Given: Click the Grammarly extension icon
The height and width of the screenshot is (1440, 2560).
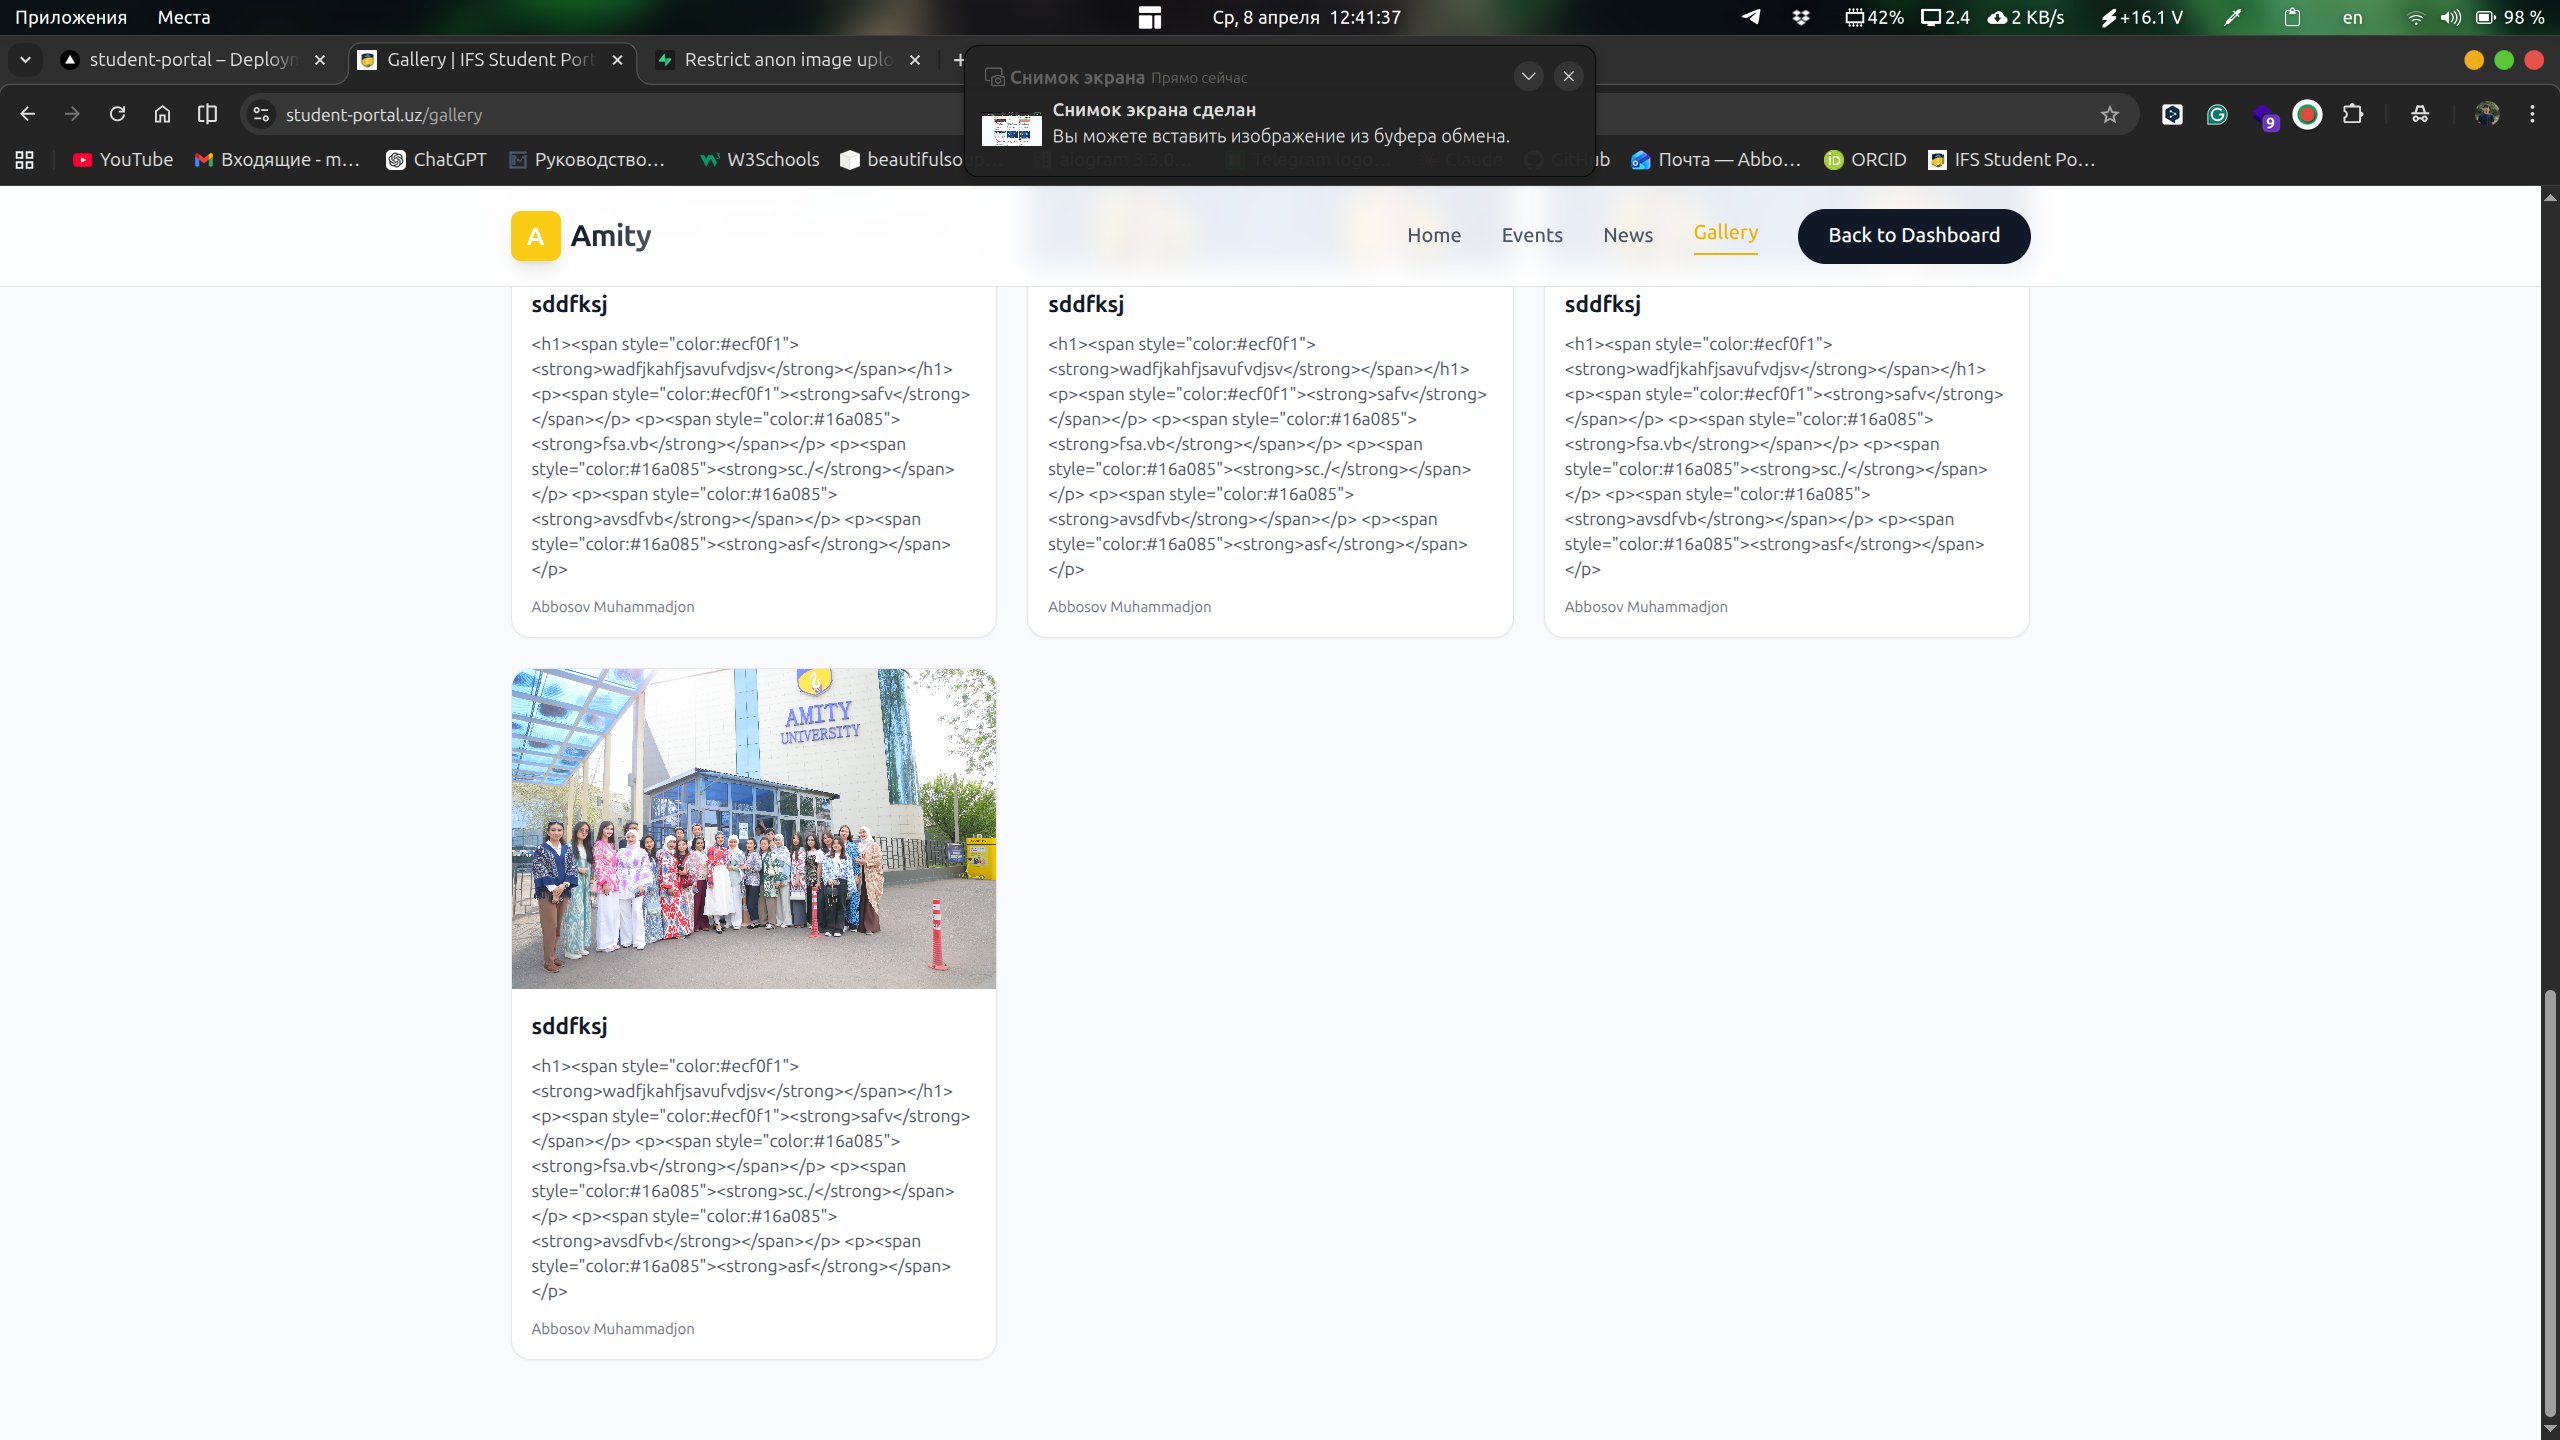Looking at the screenshot, I should (x=2217, y=115).
